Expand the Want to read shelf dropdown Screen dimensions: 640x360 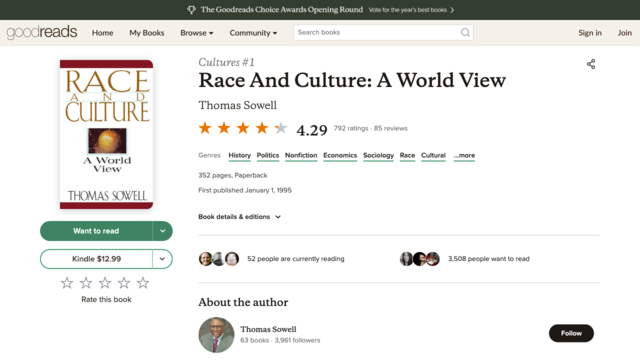(162, 231)
